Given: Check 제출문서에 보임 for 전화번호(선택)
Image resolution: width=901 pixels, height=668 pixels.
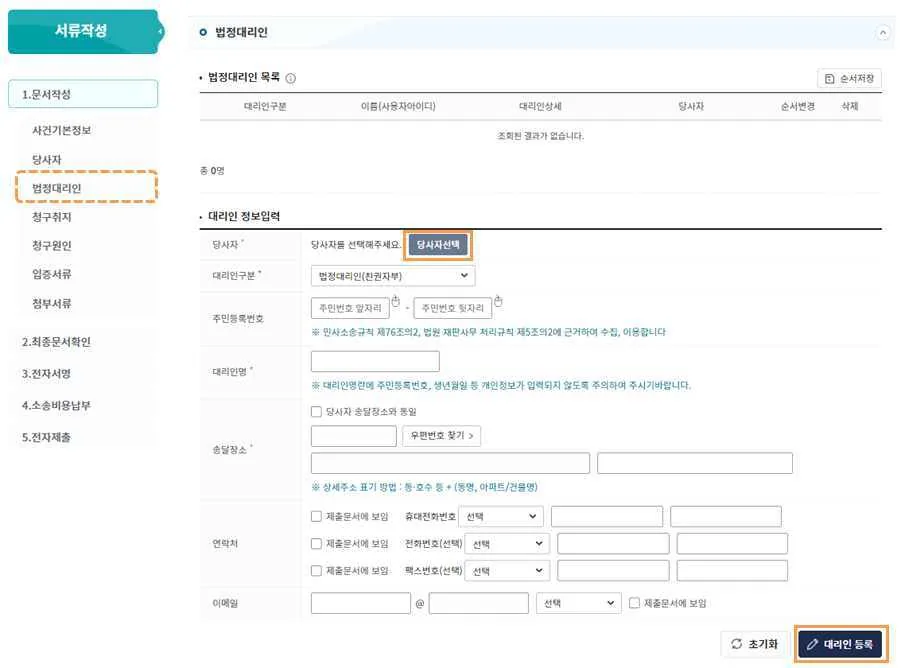Looking at the screenshot, I should pyautogui.click(x=316, y=543).
